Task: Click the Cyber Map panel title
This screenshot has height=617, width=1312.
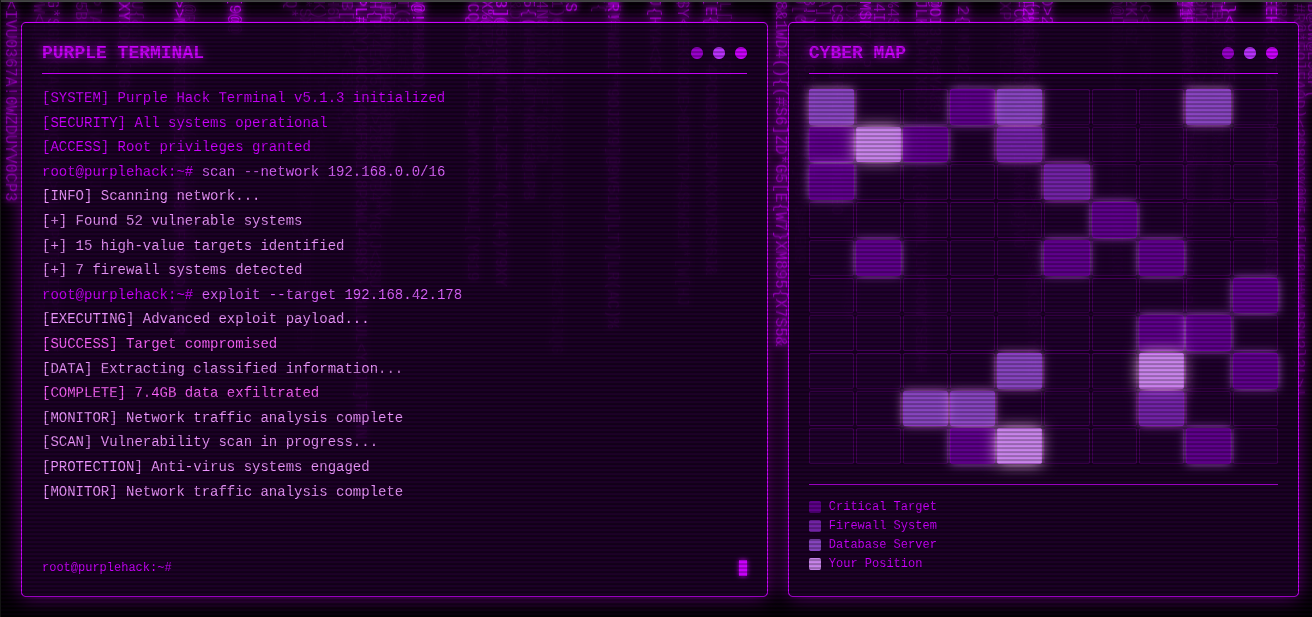Action: tap(857, 53)
